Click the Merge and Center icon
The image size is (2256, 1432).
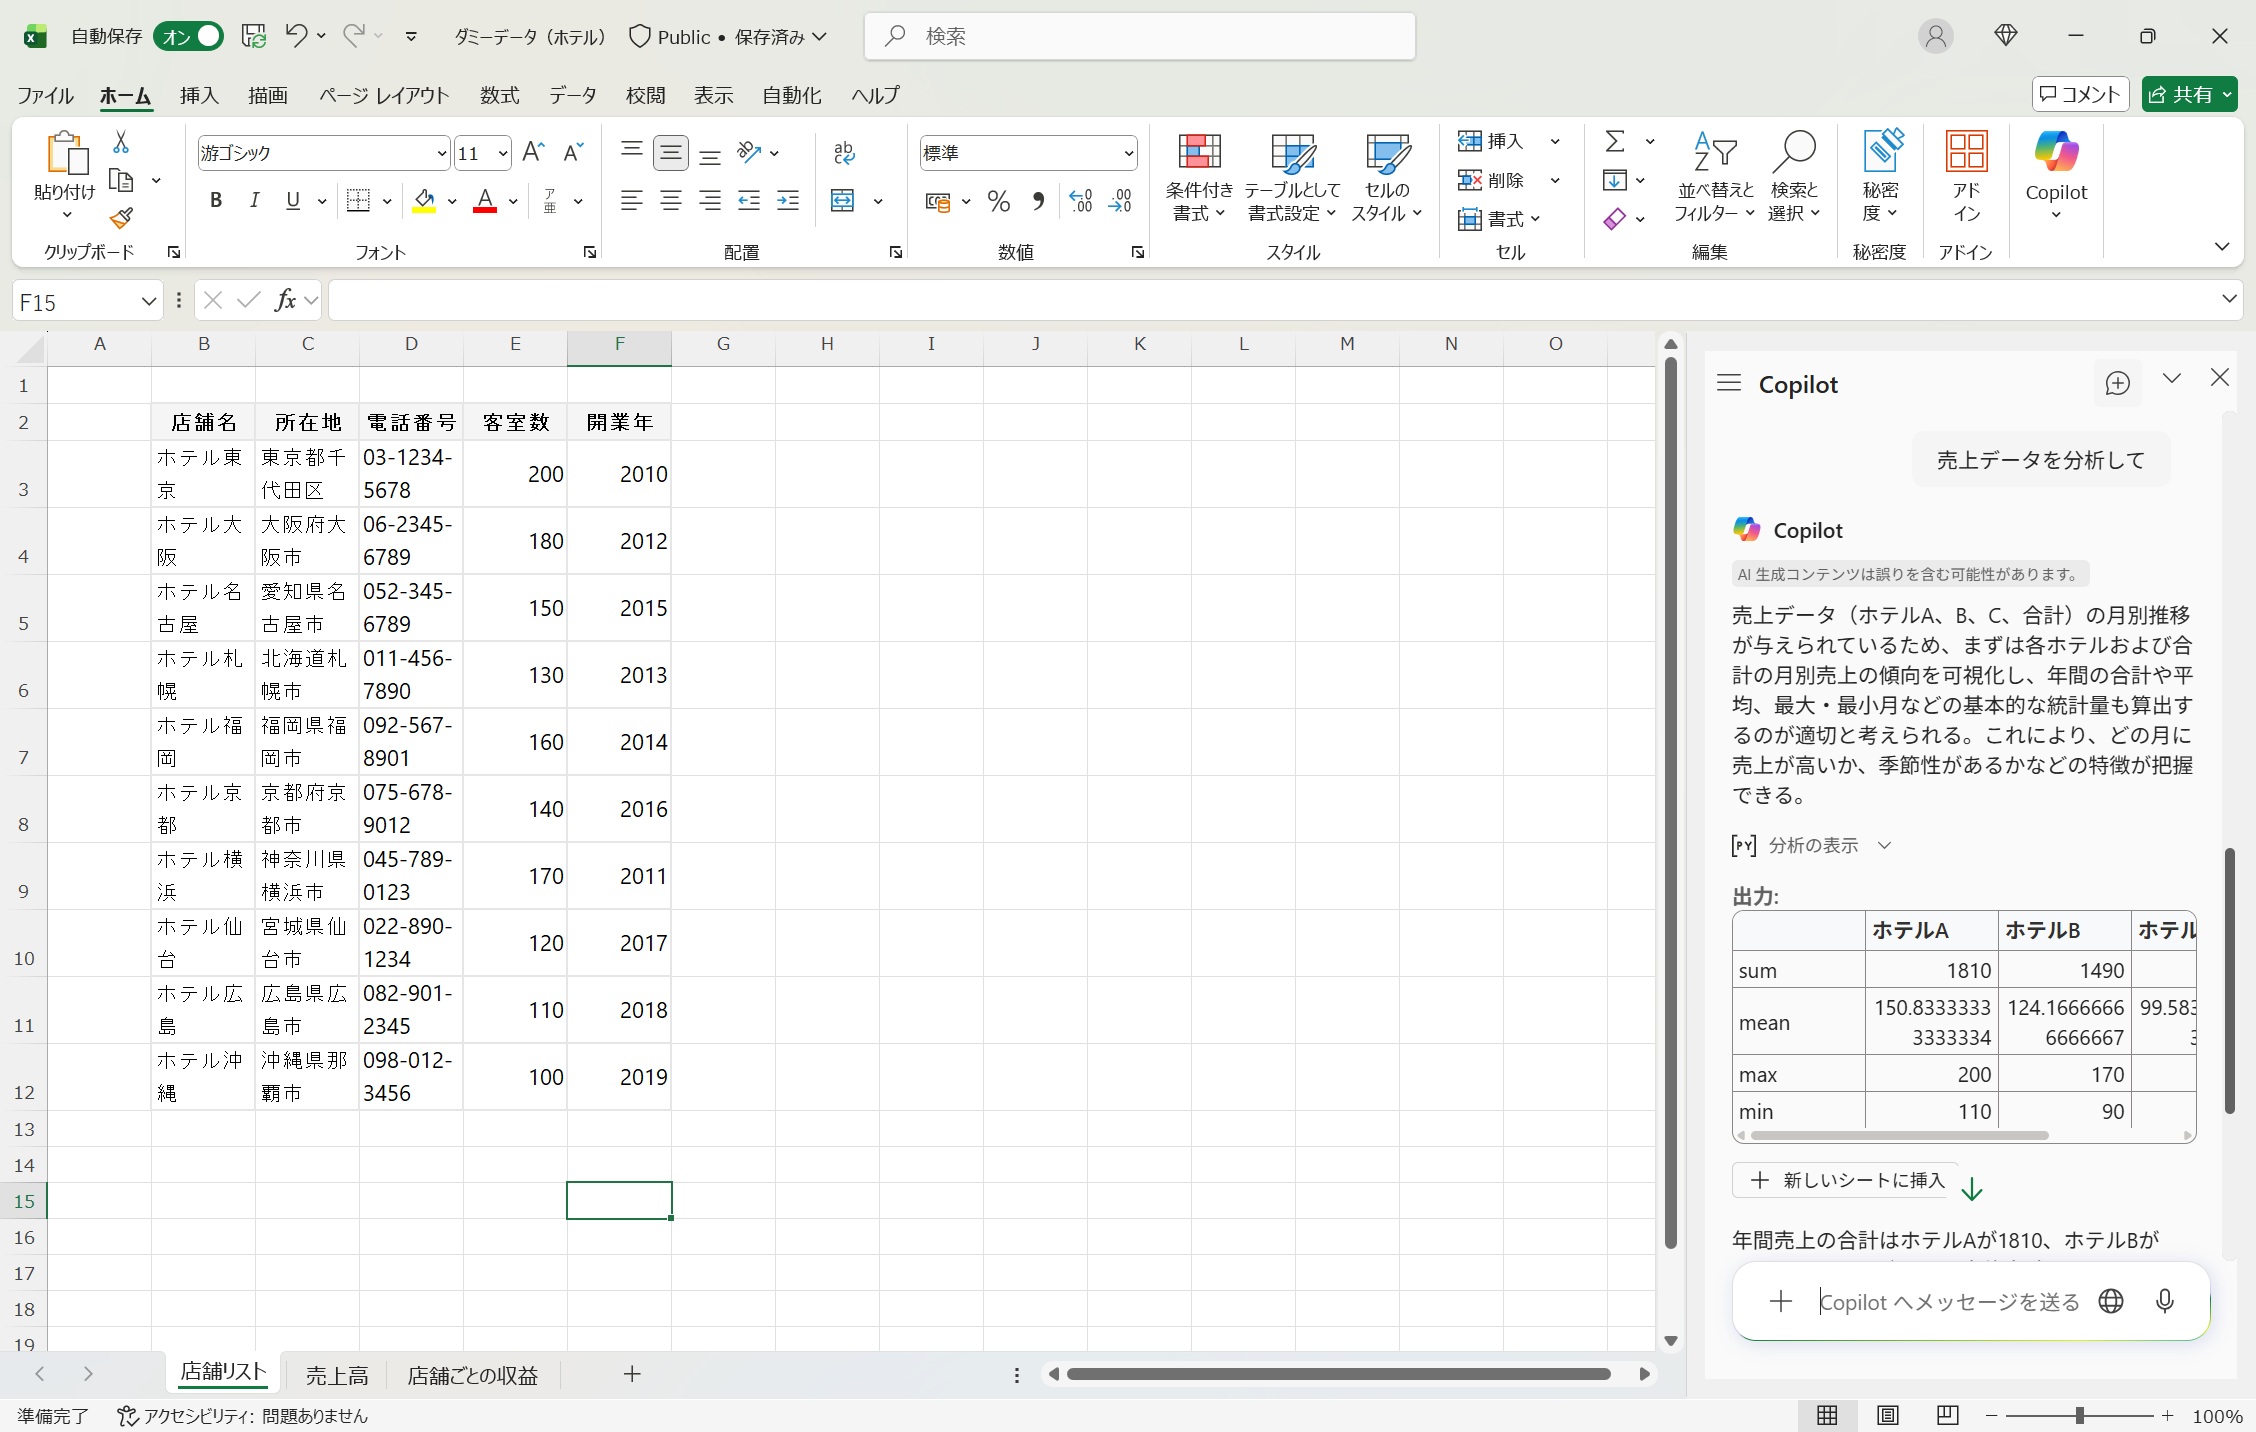(843, 202)
